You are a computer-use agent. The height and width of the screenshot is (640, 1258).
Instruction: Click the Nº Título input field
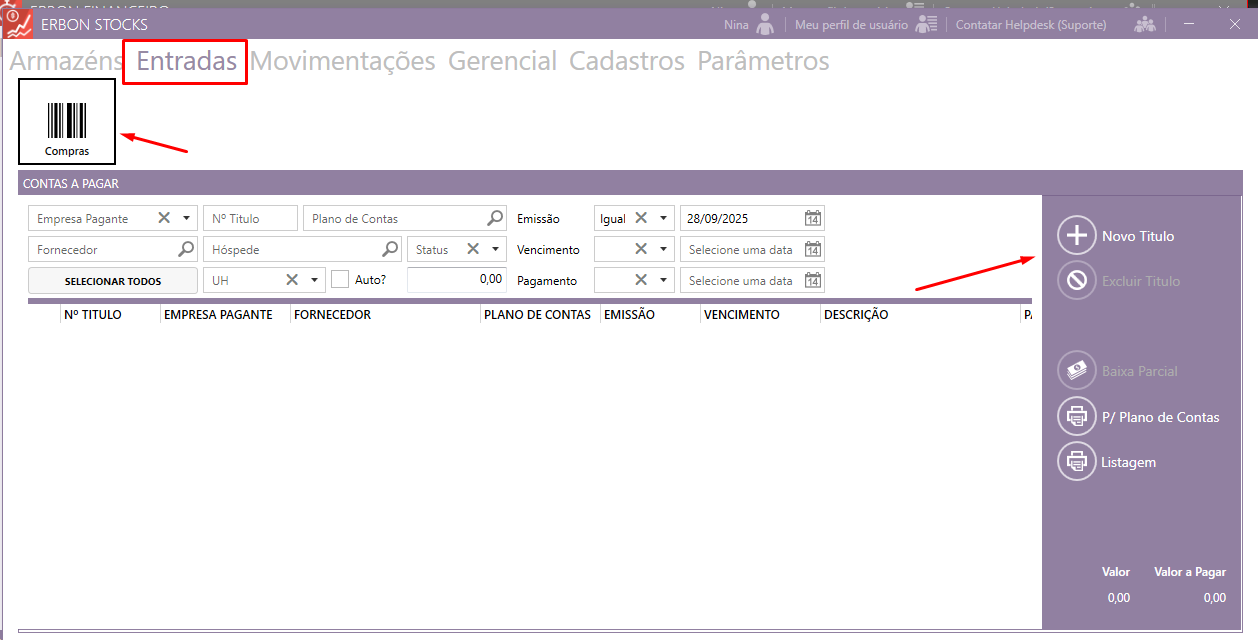click(250, 219)
